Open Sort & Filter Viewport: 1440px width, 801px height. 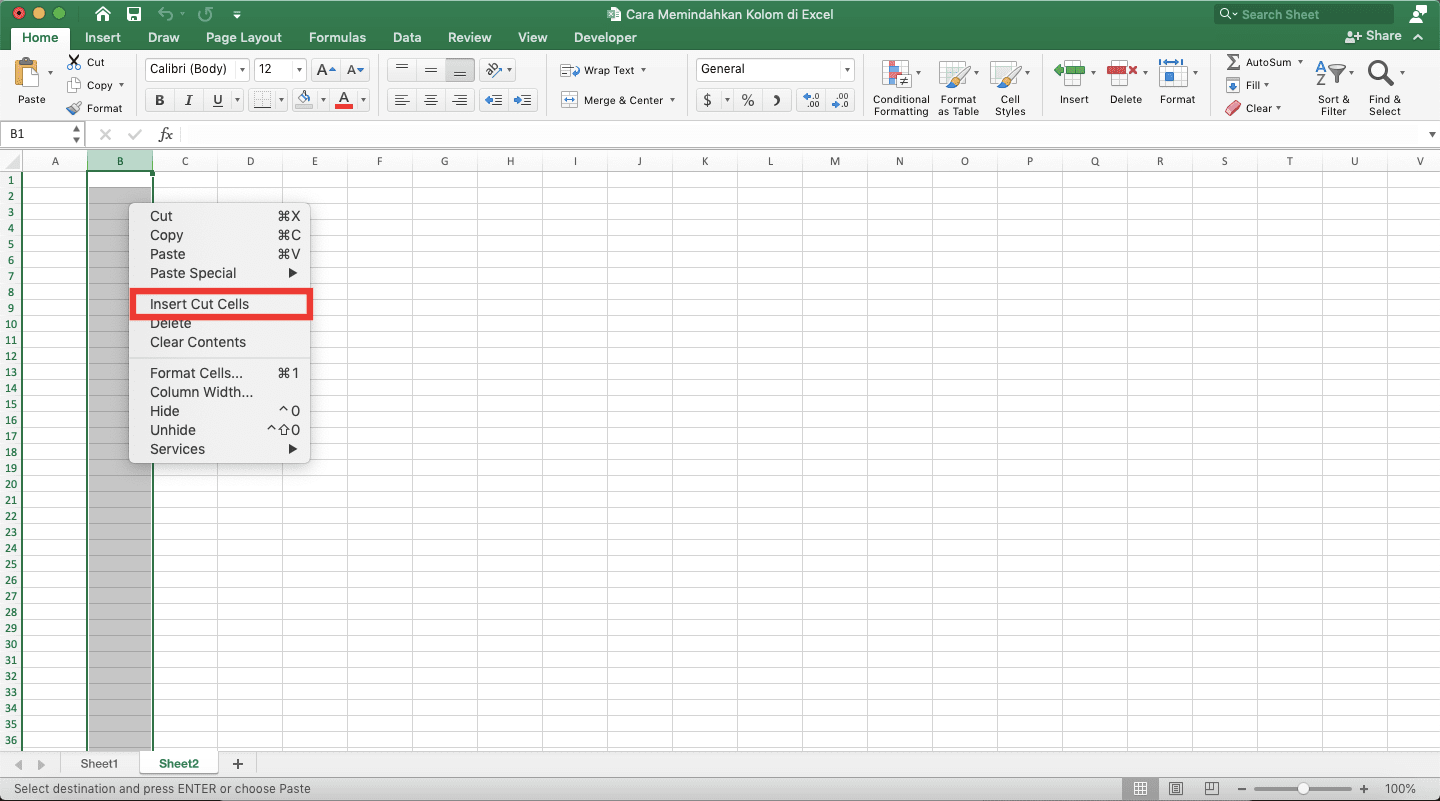(x=1334, y=87)
